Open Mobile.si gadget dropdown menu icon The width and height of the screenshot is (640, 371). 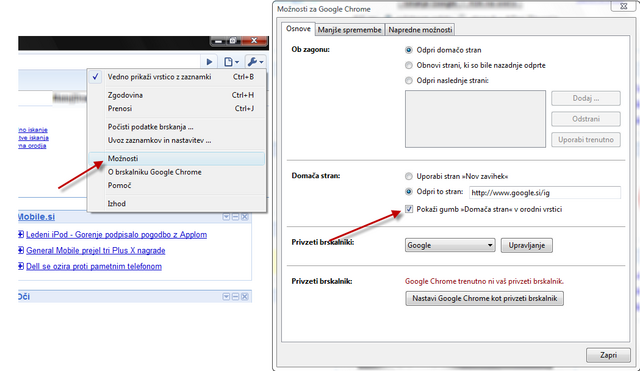click(x=226, y=217)
